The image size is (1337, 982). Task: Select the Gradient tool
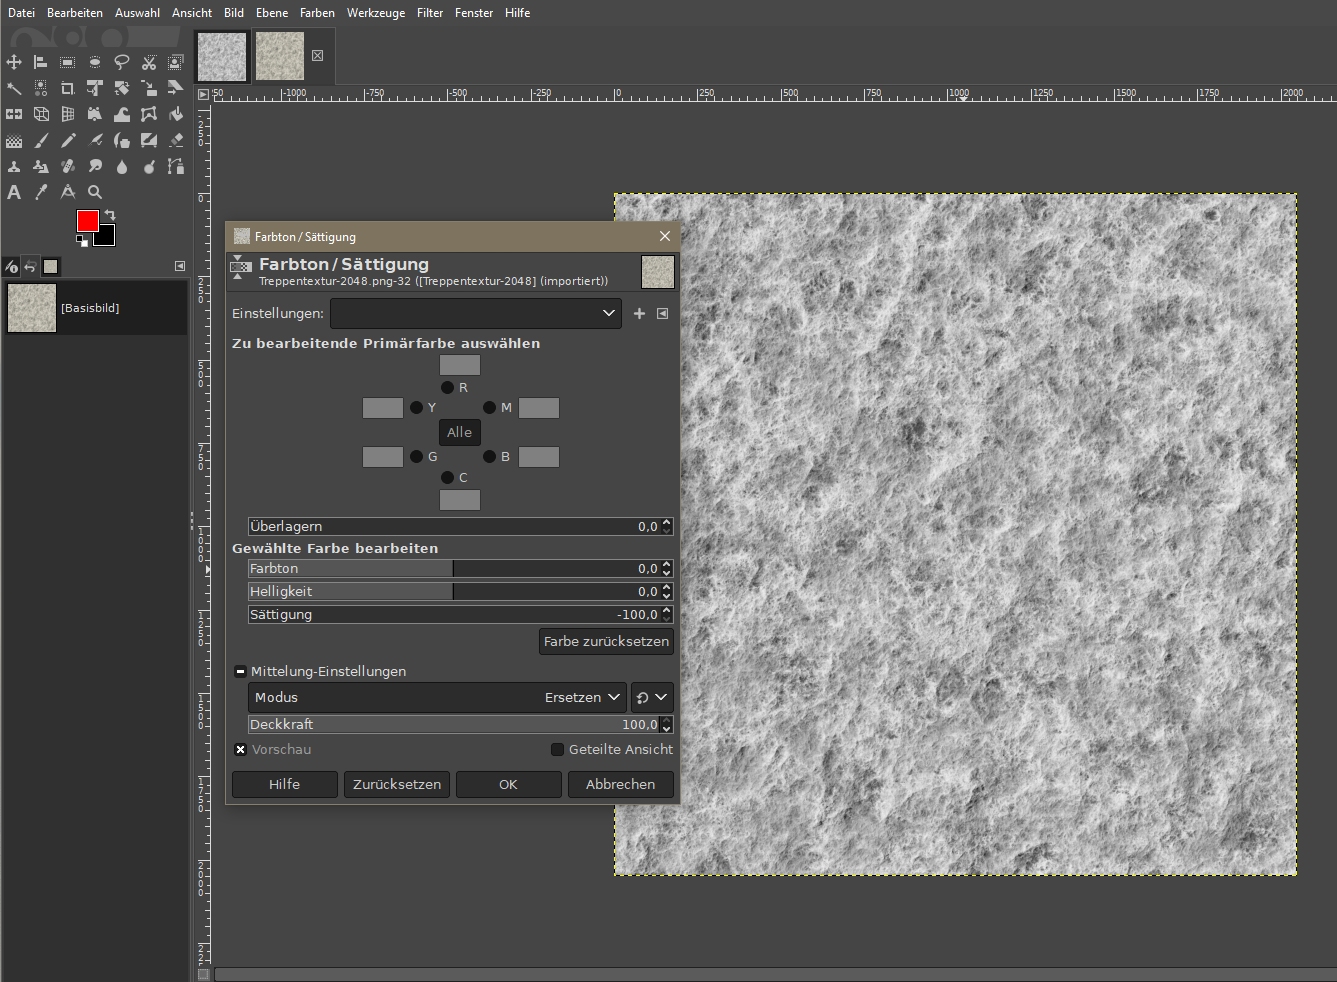[x=14, y=140]
